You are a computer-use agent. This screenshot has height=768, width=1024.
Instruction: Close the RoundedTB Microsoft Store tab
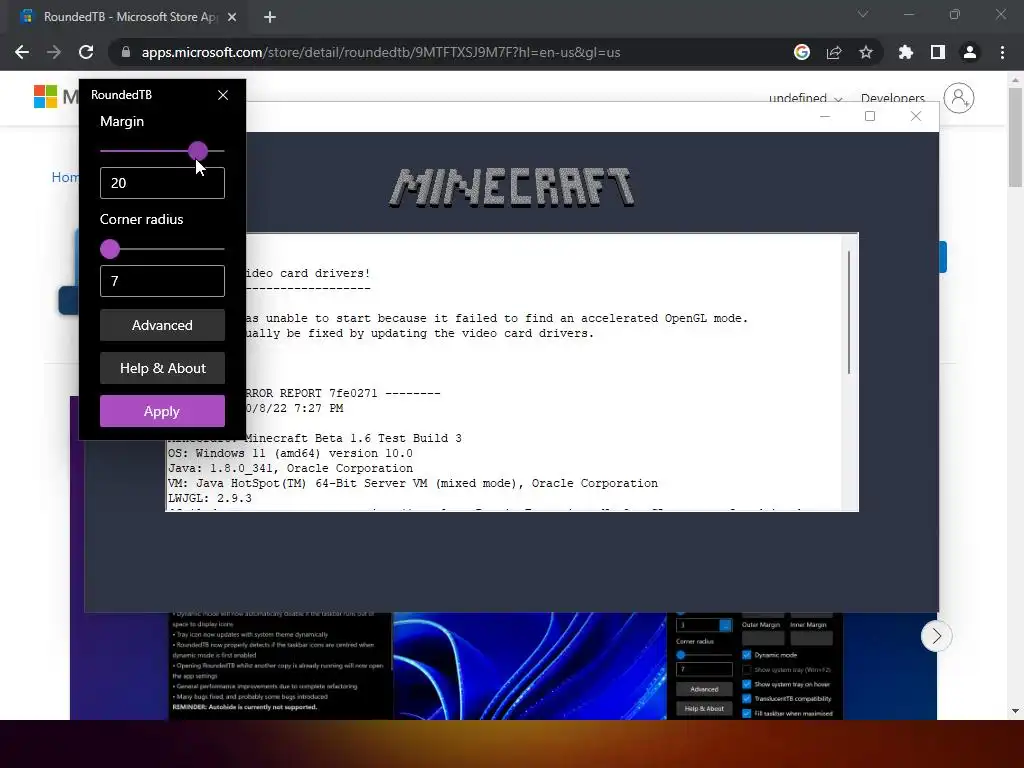pos(232,17)
